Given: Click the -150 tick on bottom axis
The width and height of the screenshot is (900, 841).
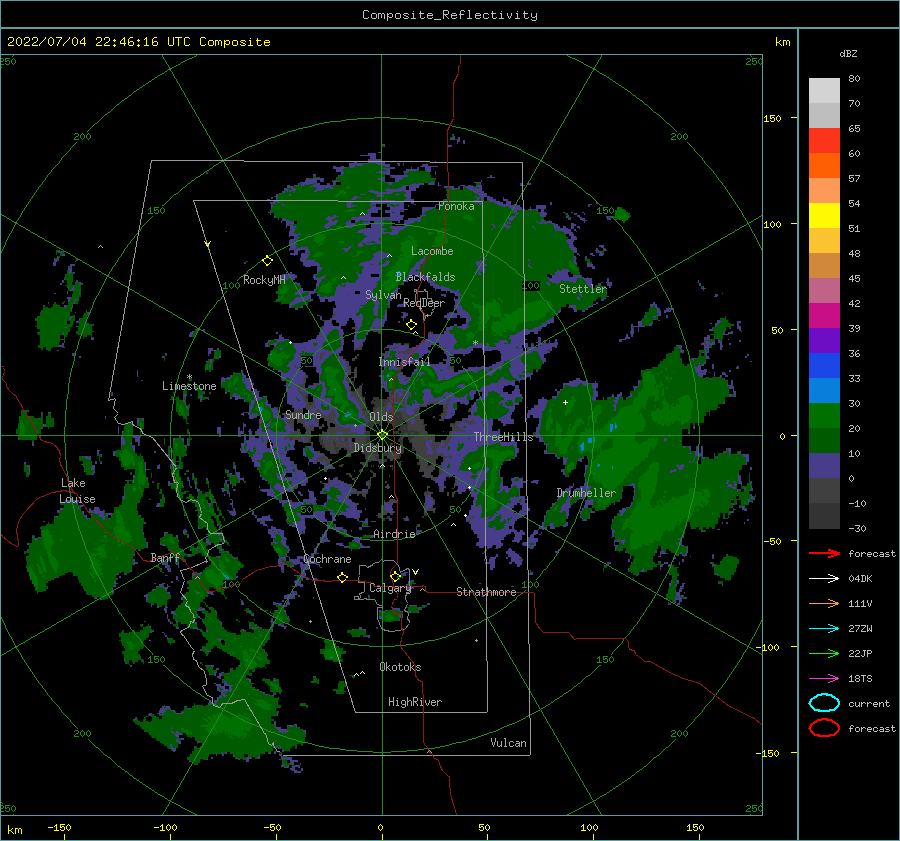Looking at the screenshot, I should tap(59, 827).
